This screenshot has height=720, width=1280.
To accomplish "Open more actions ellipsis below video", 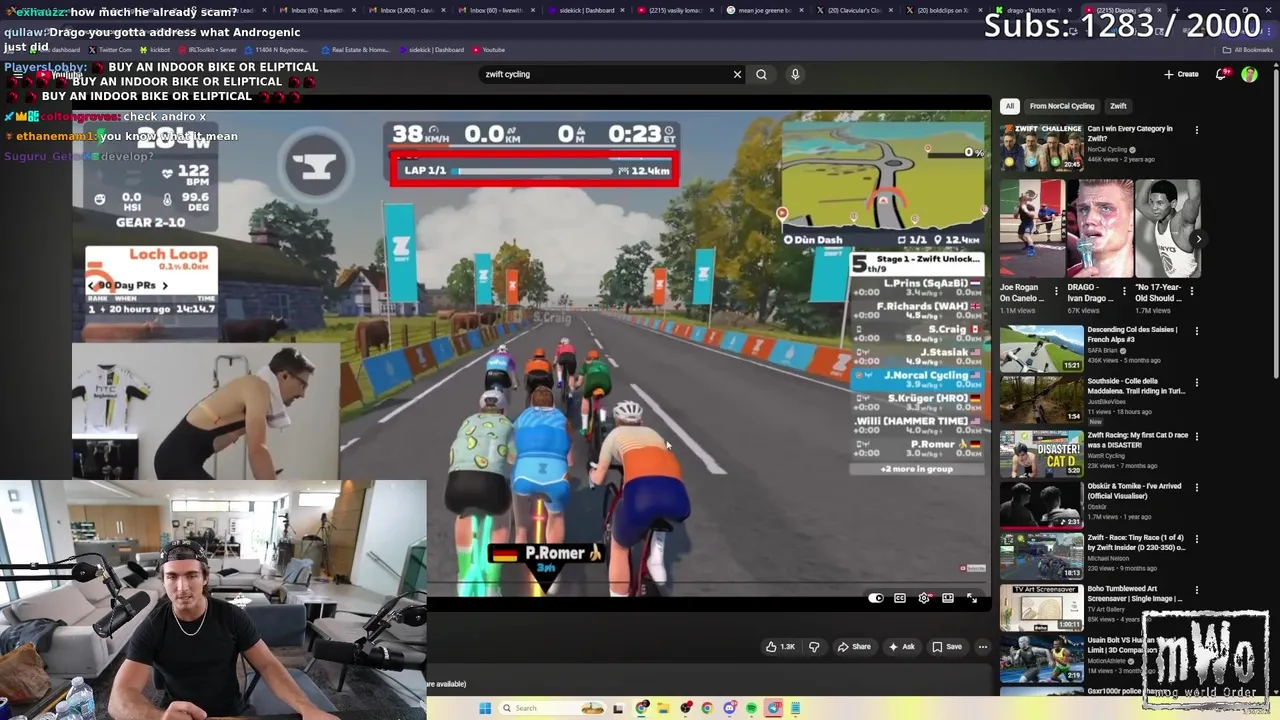I will click(982, 647).
